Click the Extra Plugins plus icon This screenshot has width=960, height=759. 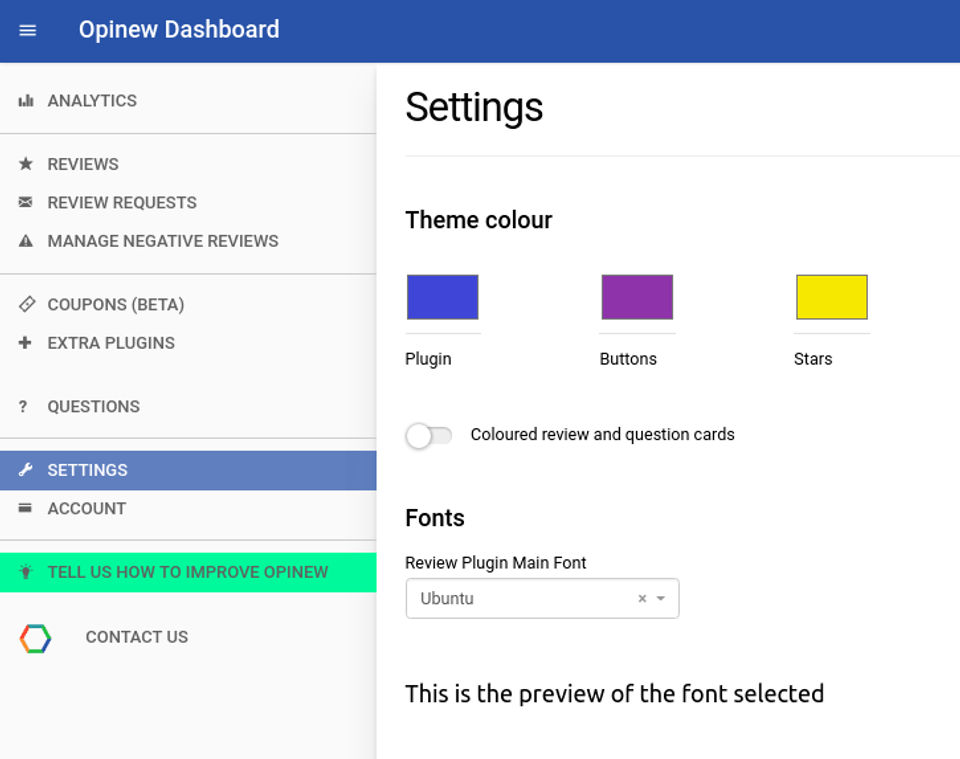(26, 343)
